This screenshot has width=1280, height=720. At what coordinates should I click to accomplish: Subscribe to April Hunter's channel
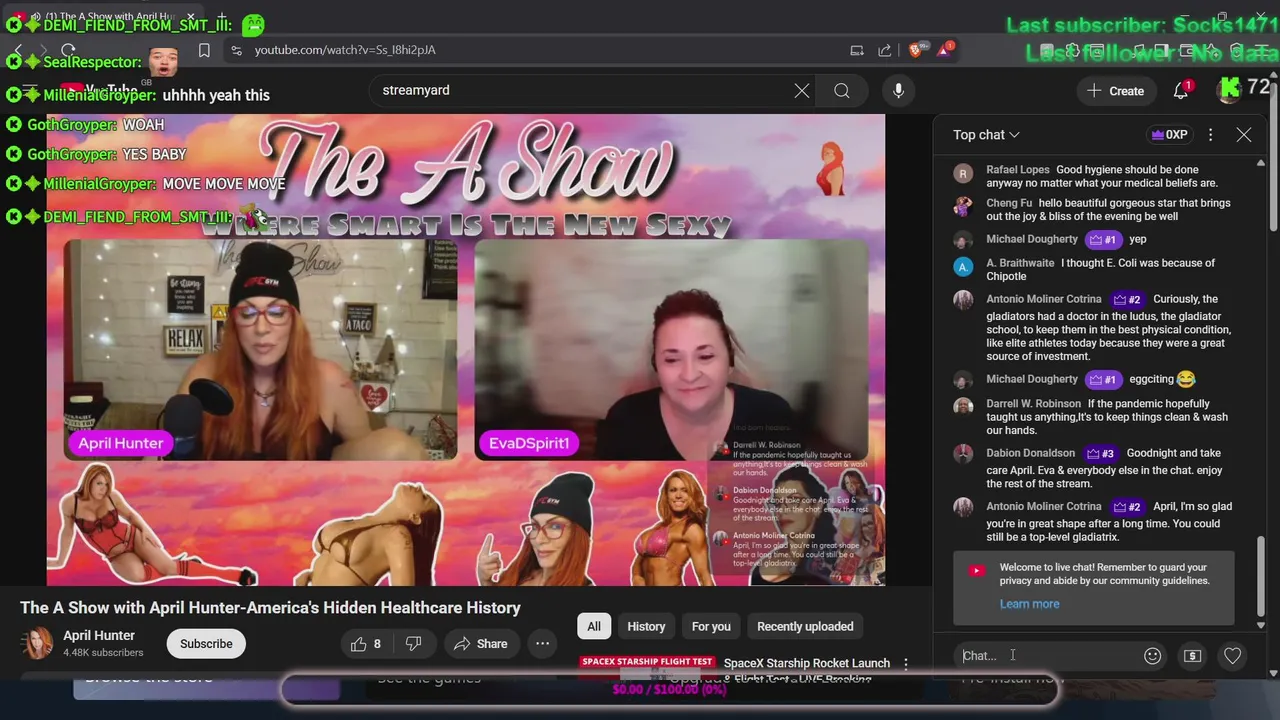click(x=206, y=644)
